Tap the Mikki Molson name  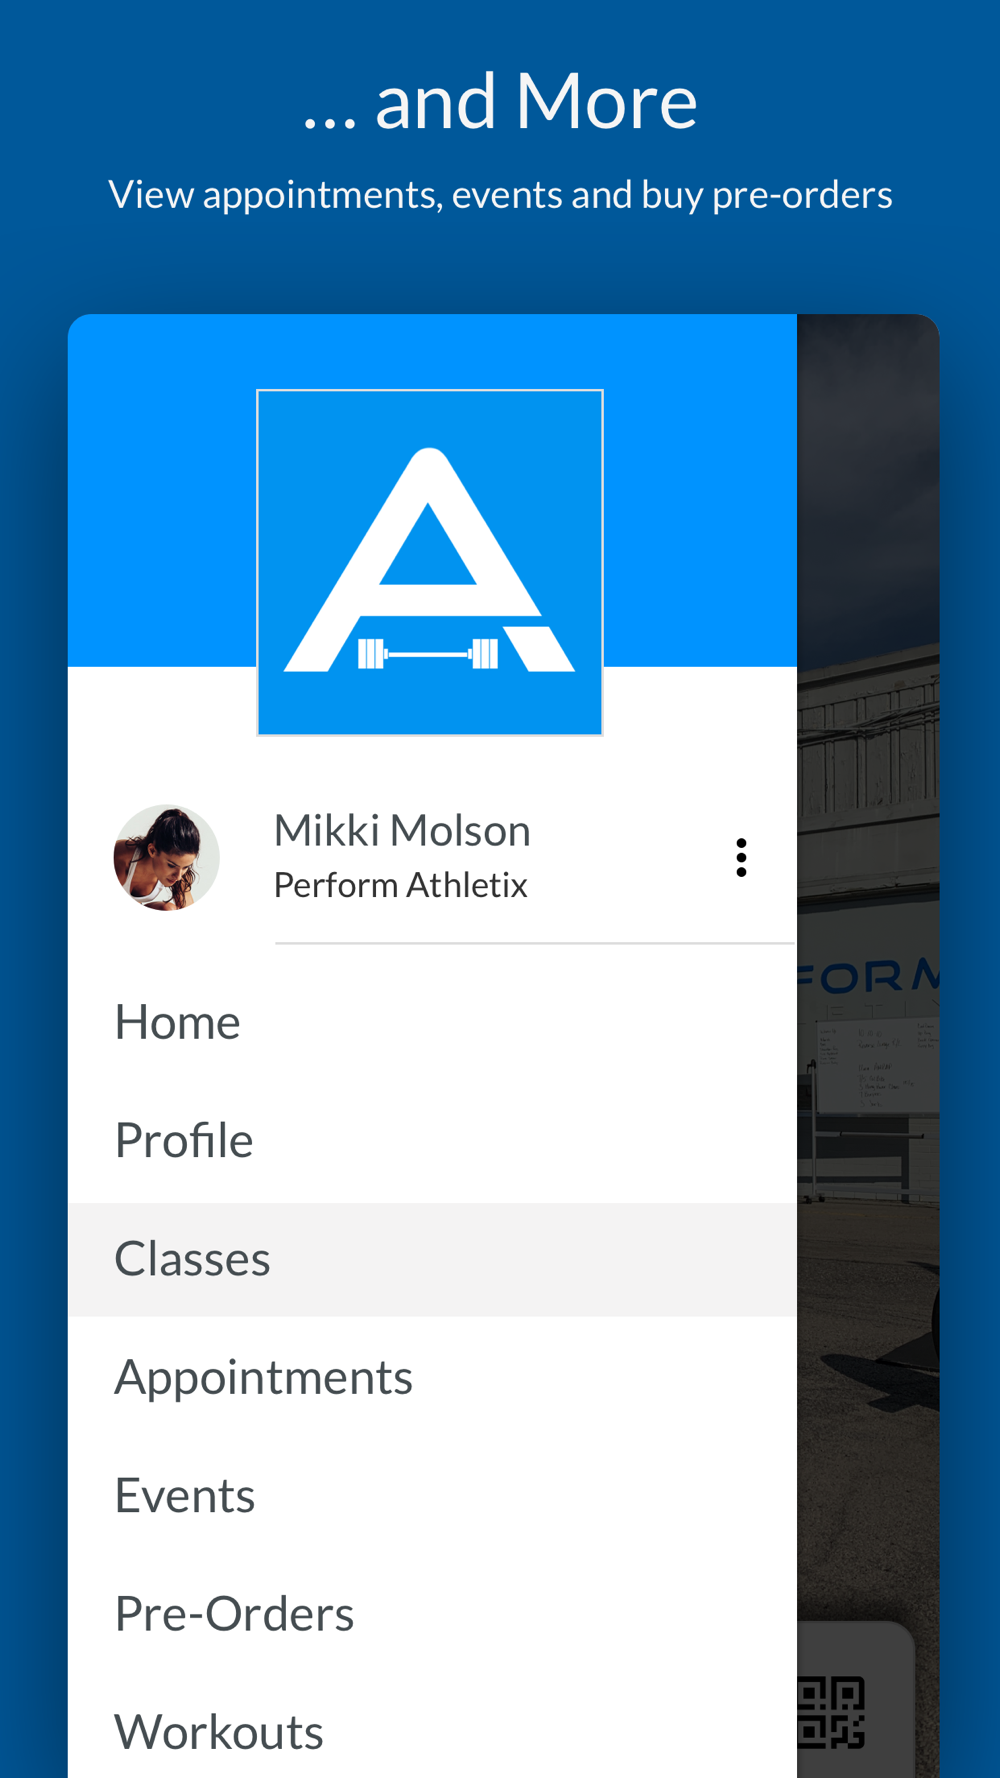click(x=402, y=831)
